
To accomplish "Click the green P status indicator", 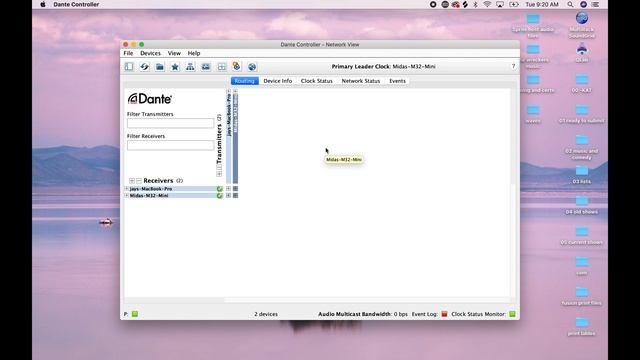I will point(135,314).
